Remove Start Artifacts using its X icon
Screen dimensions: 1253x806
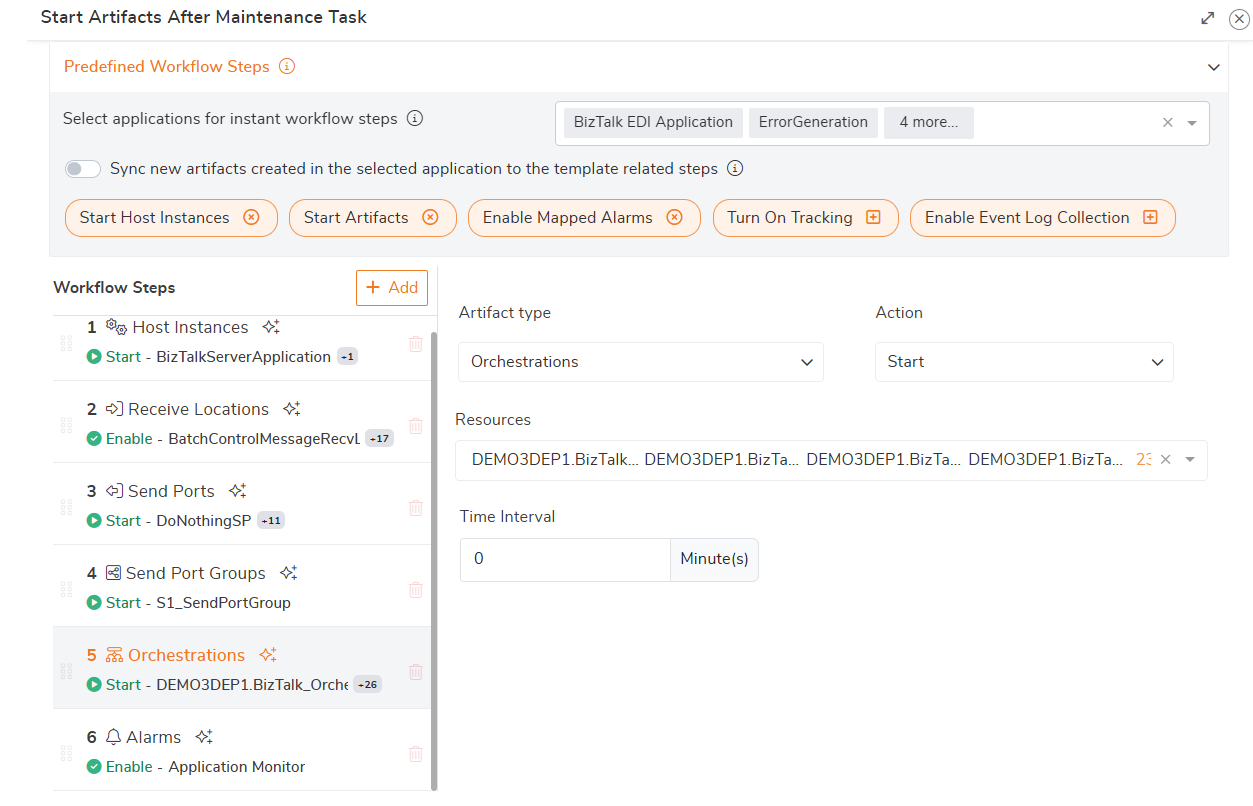pyautogui.click(x=430, y=216)
